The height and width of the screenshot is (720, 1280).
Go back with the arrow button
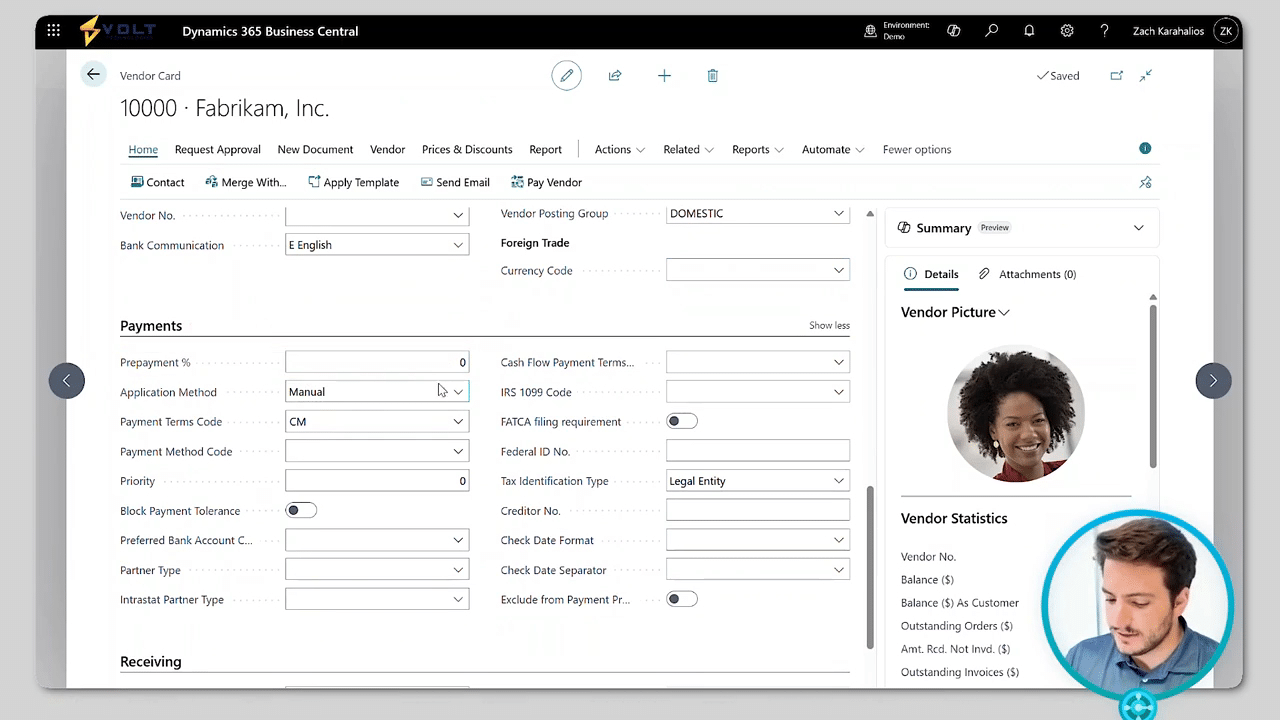93,74
